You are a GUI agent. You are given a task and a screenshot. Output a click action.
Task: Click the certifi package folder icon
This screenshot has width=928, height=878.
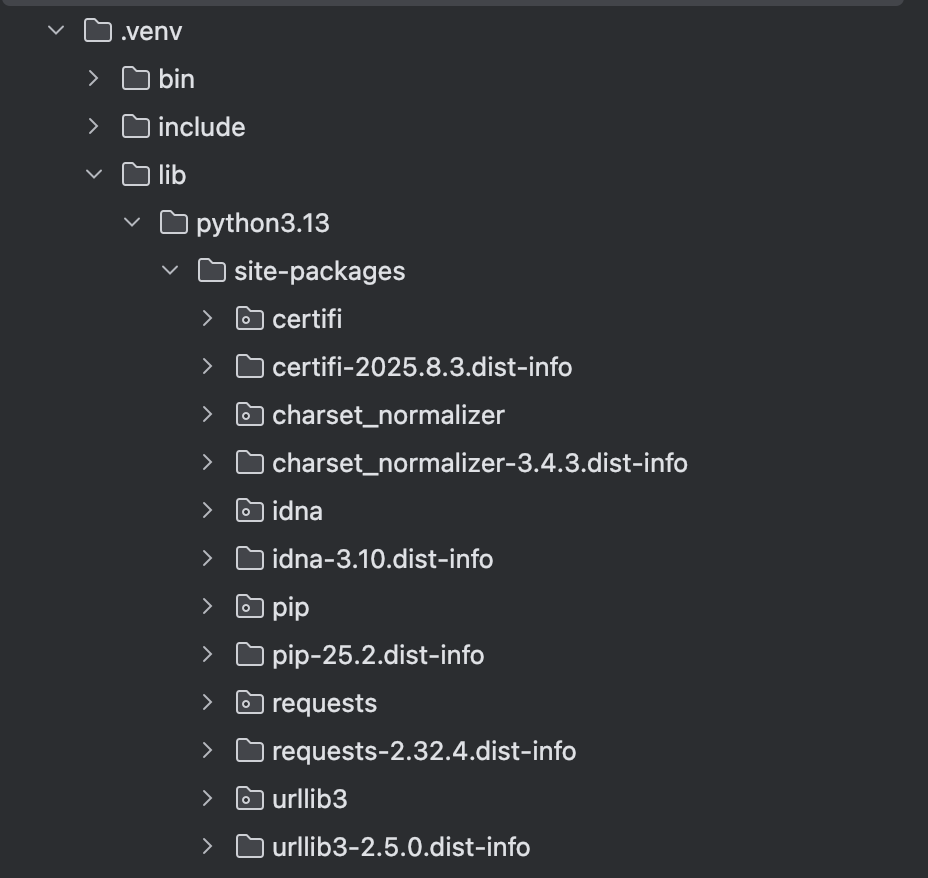coord(249,319)
